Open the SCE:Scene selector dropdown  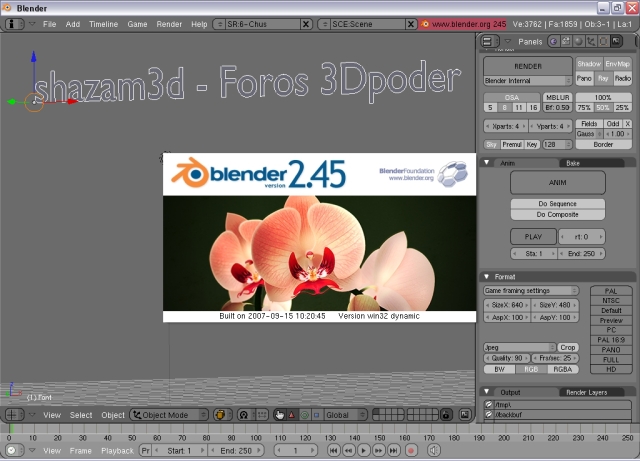(x=324, y=24)
